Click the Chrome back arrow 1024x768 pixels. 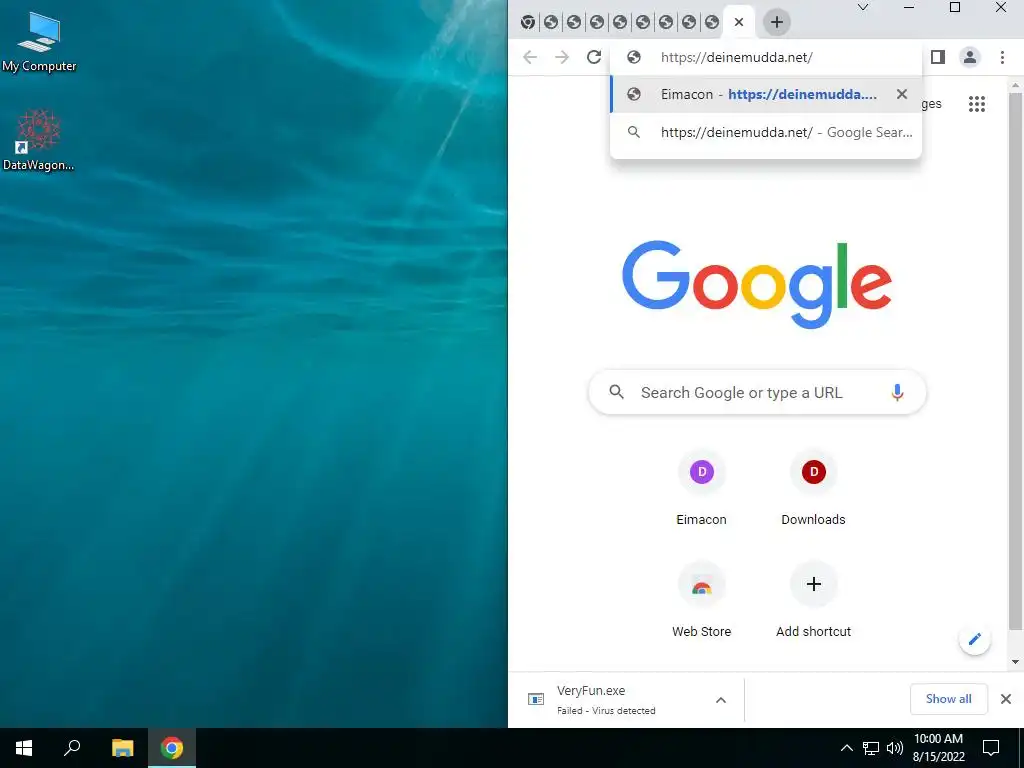click(x=530, y=57)
